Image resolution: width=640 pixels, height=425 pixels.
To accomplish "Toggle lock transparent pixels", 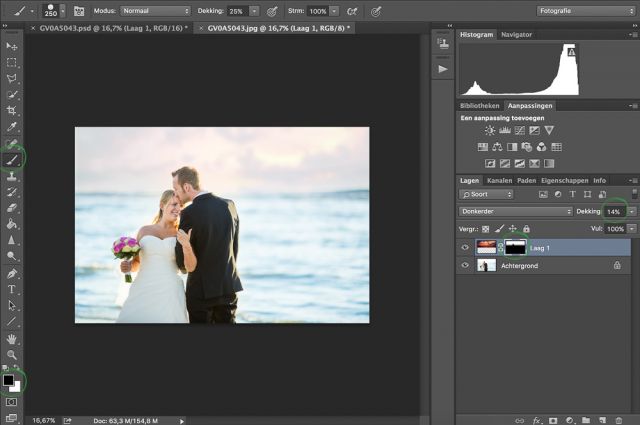I will click(x=485, y=229).
